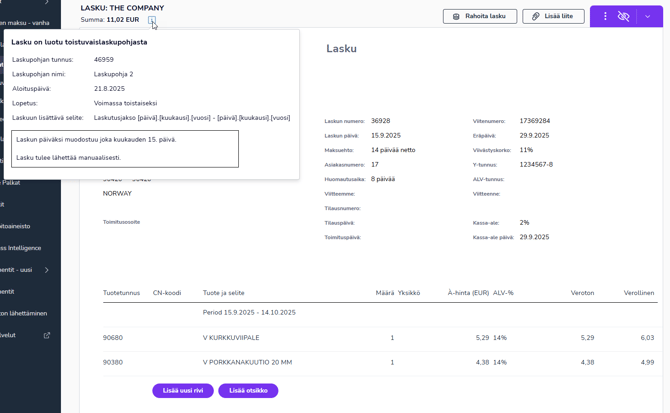
Task: Click the Lisää otsikko button
Action: point(248,391)
